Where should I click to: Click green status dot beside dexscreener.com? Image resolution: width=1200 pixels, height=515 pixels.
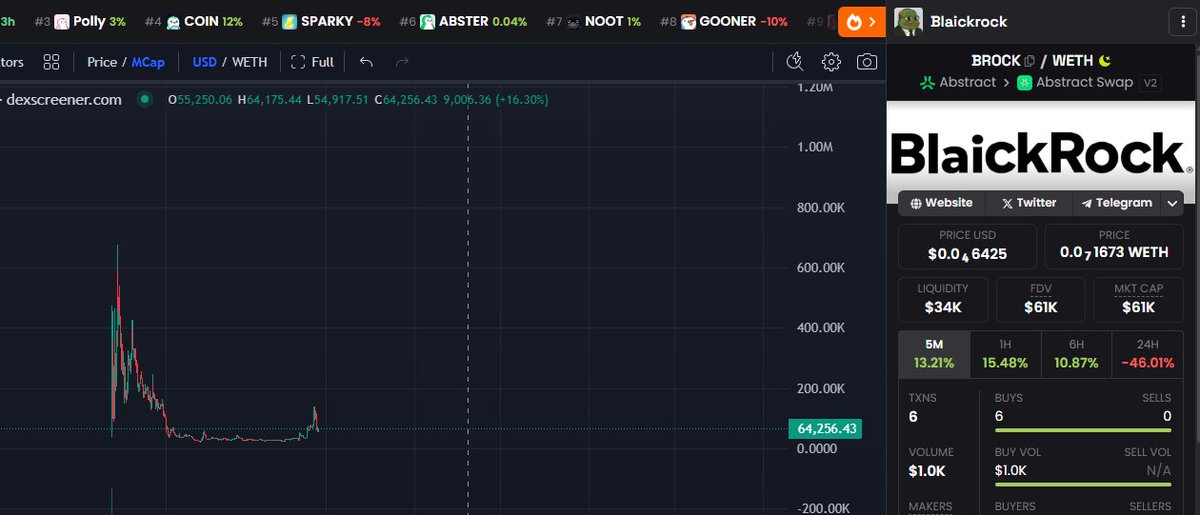(x=145, y=99)
